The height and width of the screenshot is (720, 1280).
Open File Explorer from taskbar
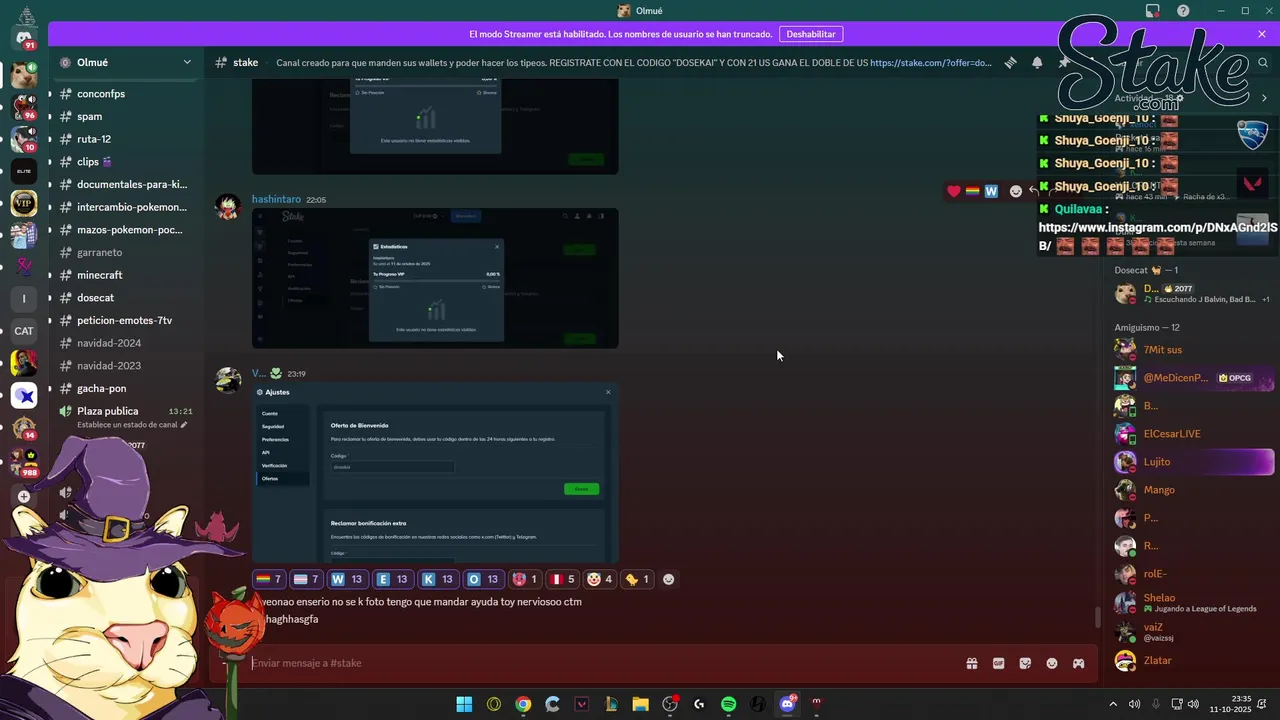click(640, 704)
